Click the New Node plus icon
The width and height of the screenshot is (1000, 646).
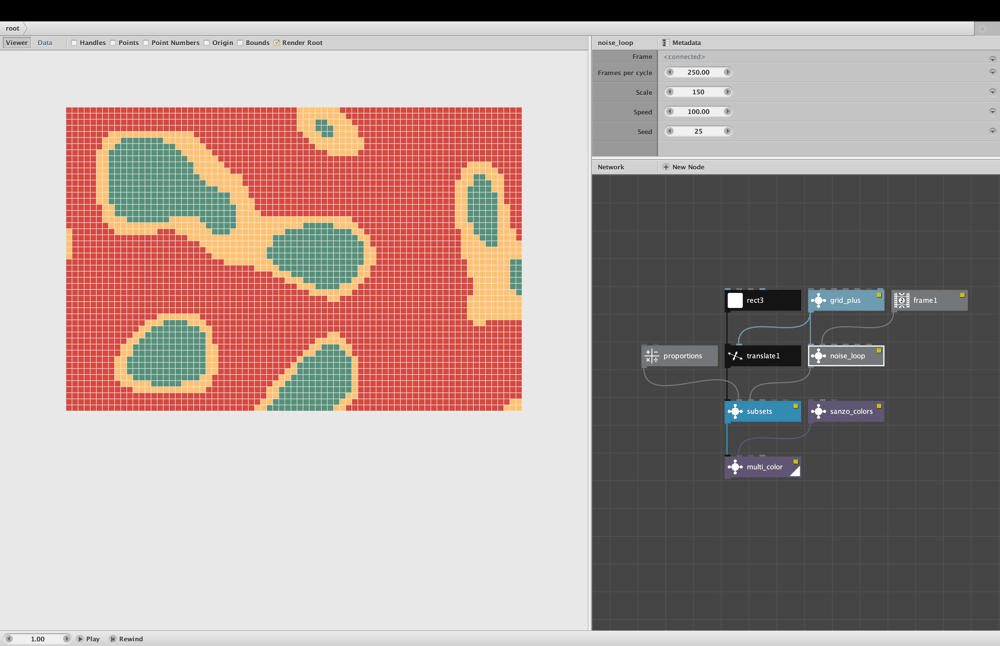coord(666,167)
